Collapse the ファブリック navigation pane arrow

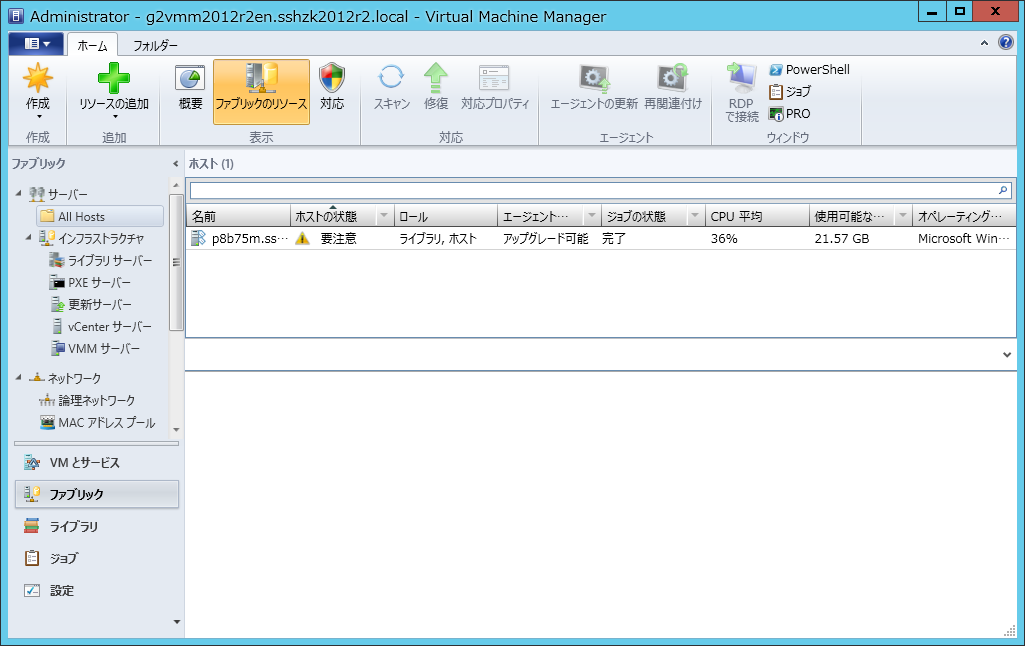(175, 163)
